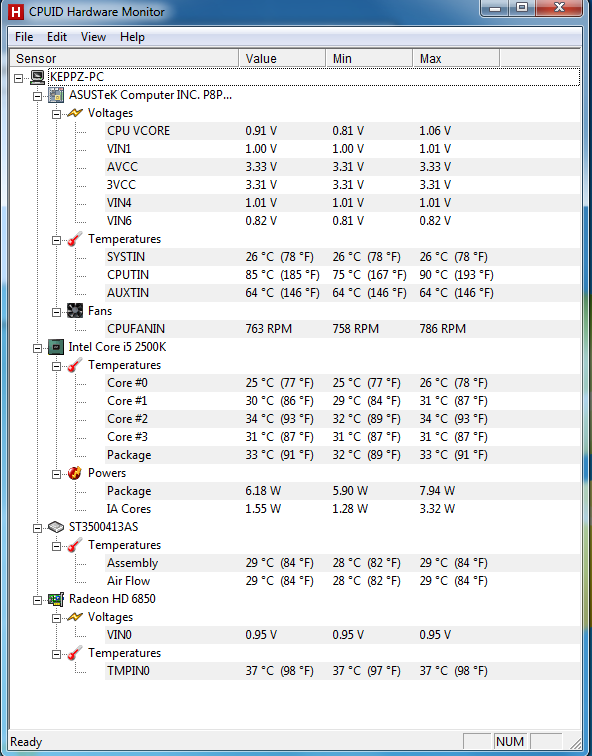Viewport: 592px width, 756px height.
Task: Select the VIN6 voltage row
Action: (342, 221)
